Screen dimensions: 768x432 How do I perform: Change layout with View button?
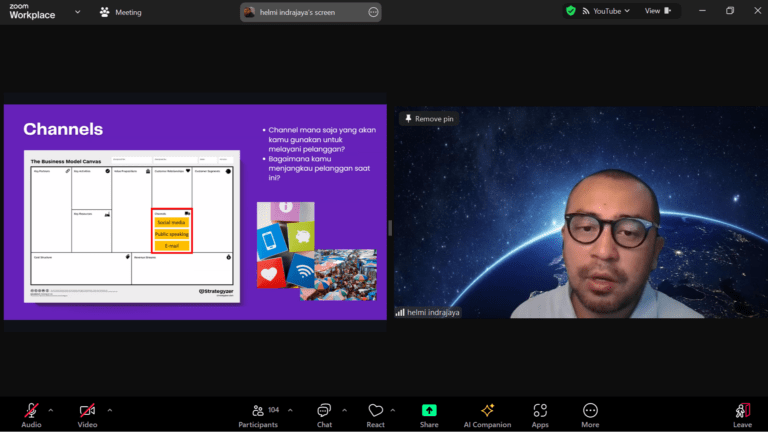click(x=657, y=11)
